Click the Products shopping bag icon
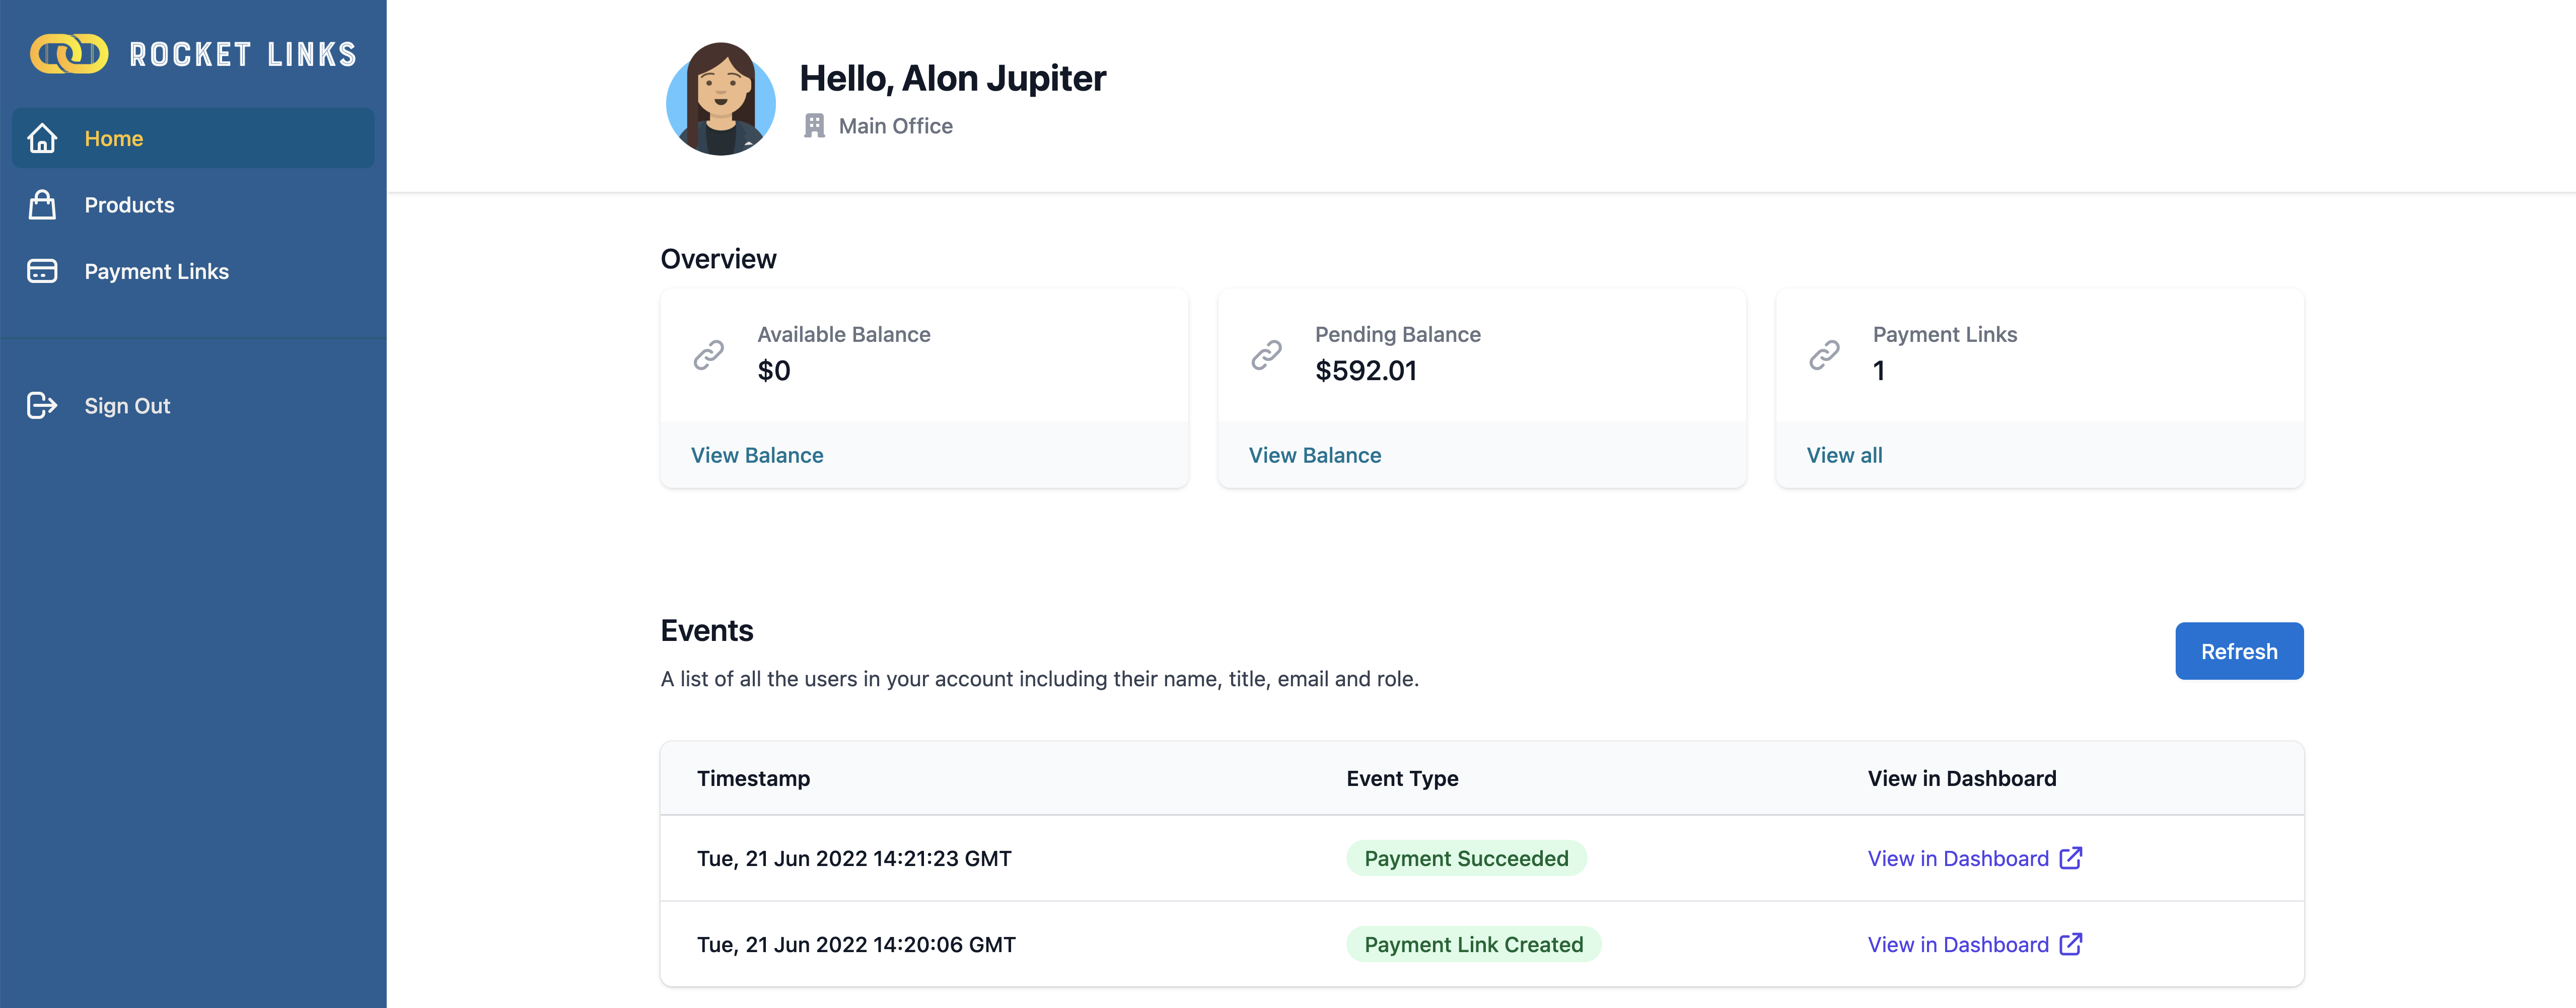The width and height of the screenshot is (2576, 1008). 42,205
